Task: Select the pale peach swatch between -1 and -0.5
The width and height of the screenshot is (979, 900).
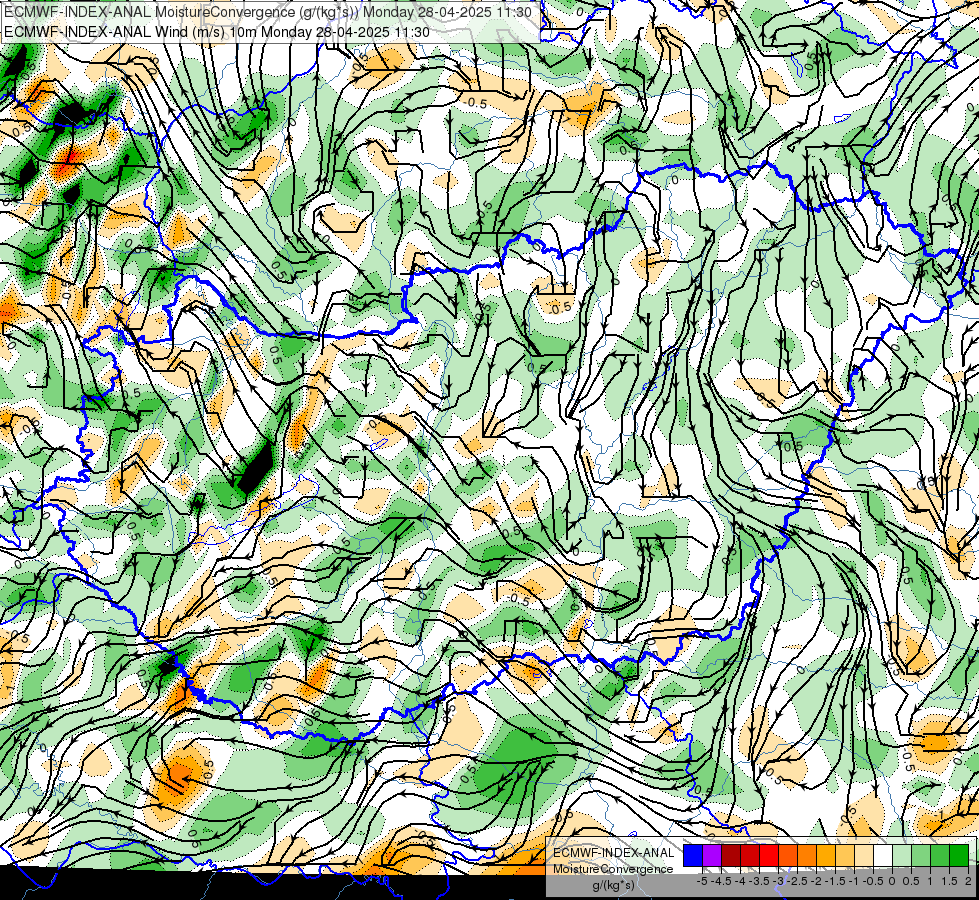Action: 864,855
